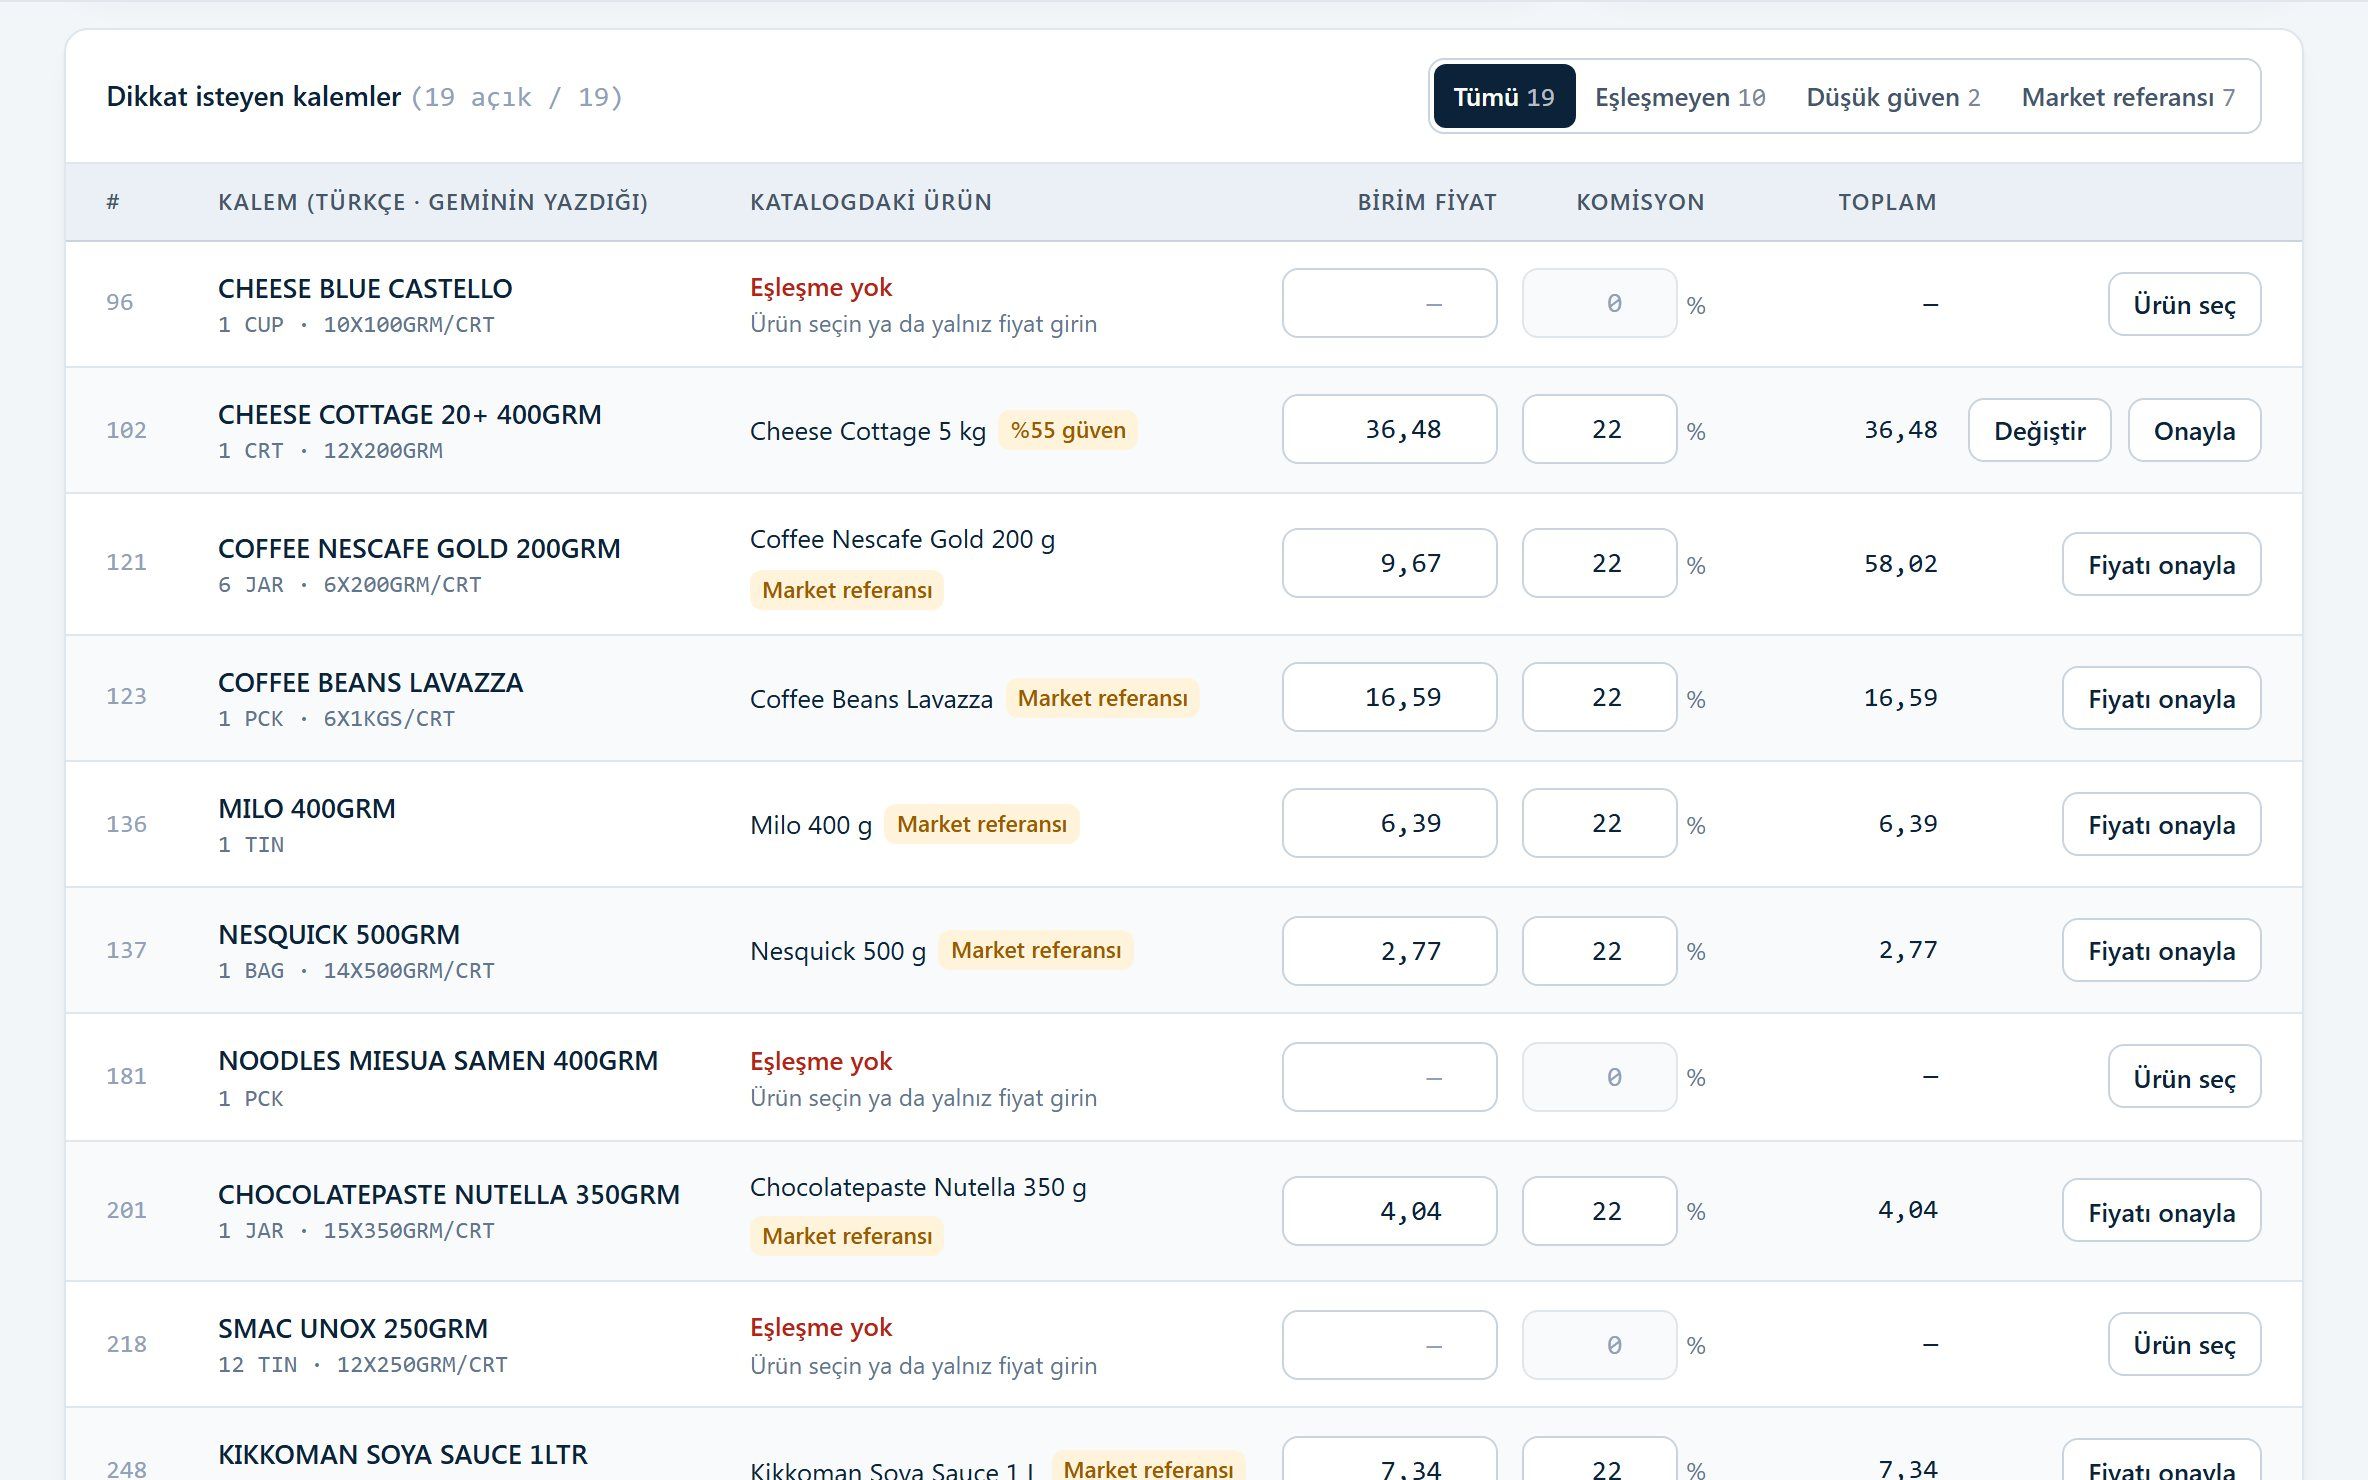Confirm price for Chocolatepaste Nutella row
This screenshot has width=2368, height=1480.
tap(2161, 1211)
